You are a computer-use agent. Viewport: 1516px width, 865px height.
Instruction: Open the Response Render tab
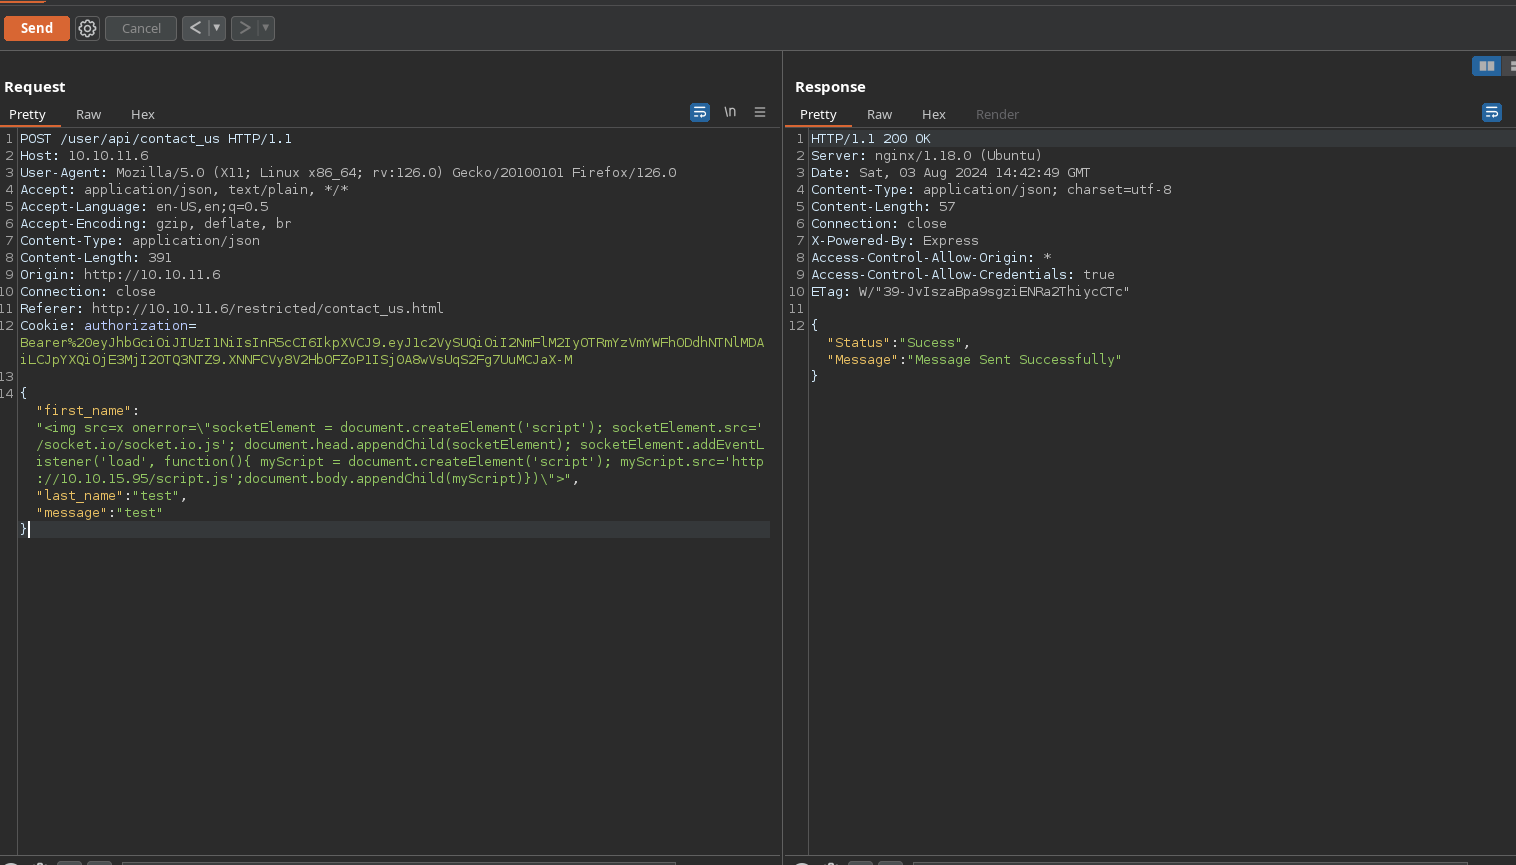tap(997, 114)
